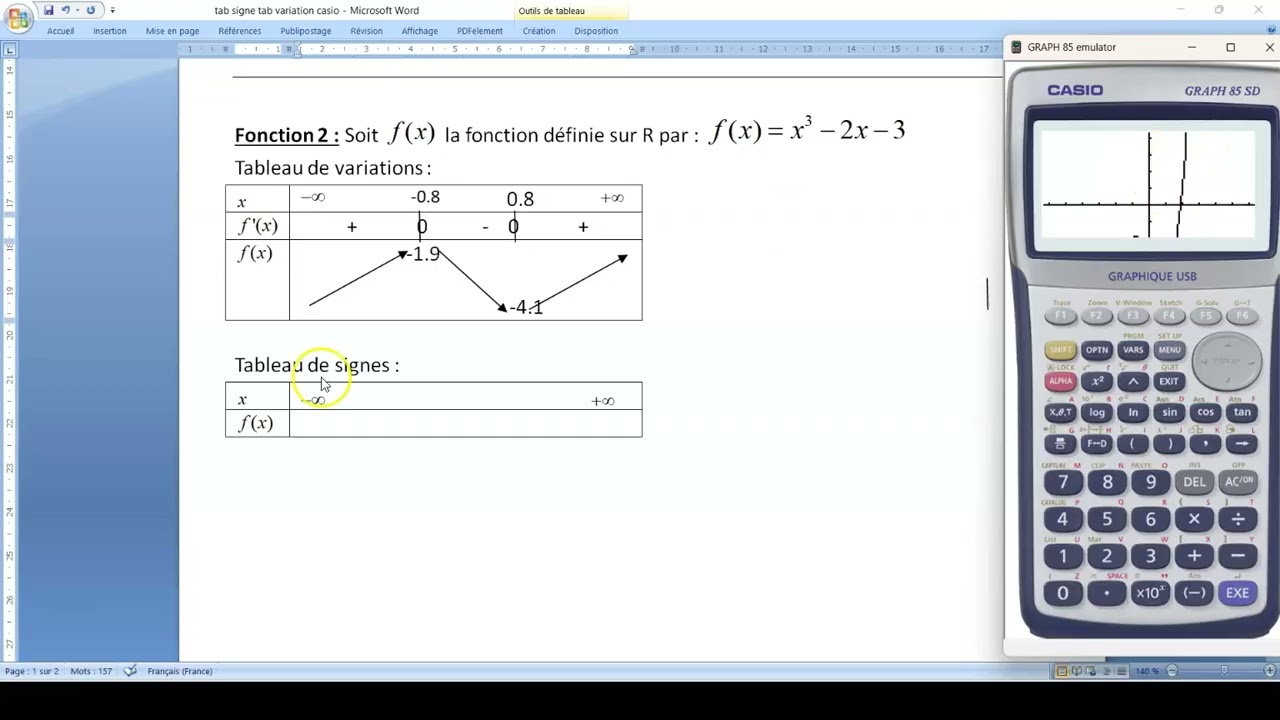
Task: Click the 'Tableau de variations :' heading
Action: pos(333,168)
